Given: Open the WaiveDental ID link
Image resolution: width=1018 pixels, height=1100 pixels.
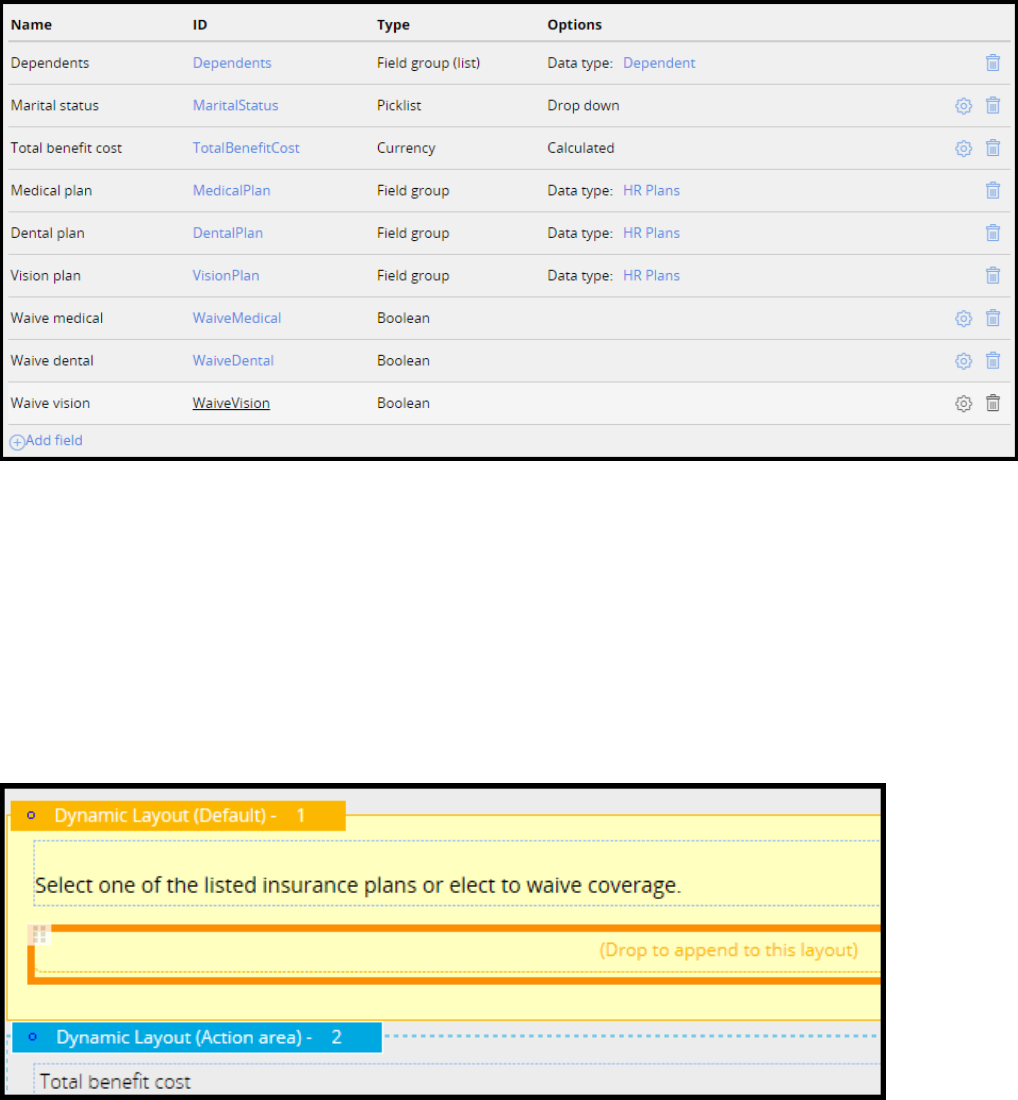Looking at the screenshot, I should pos(233,361).
